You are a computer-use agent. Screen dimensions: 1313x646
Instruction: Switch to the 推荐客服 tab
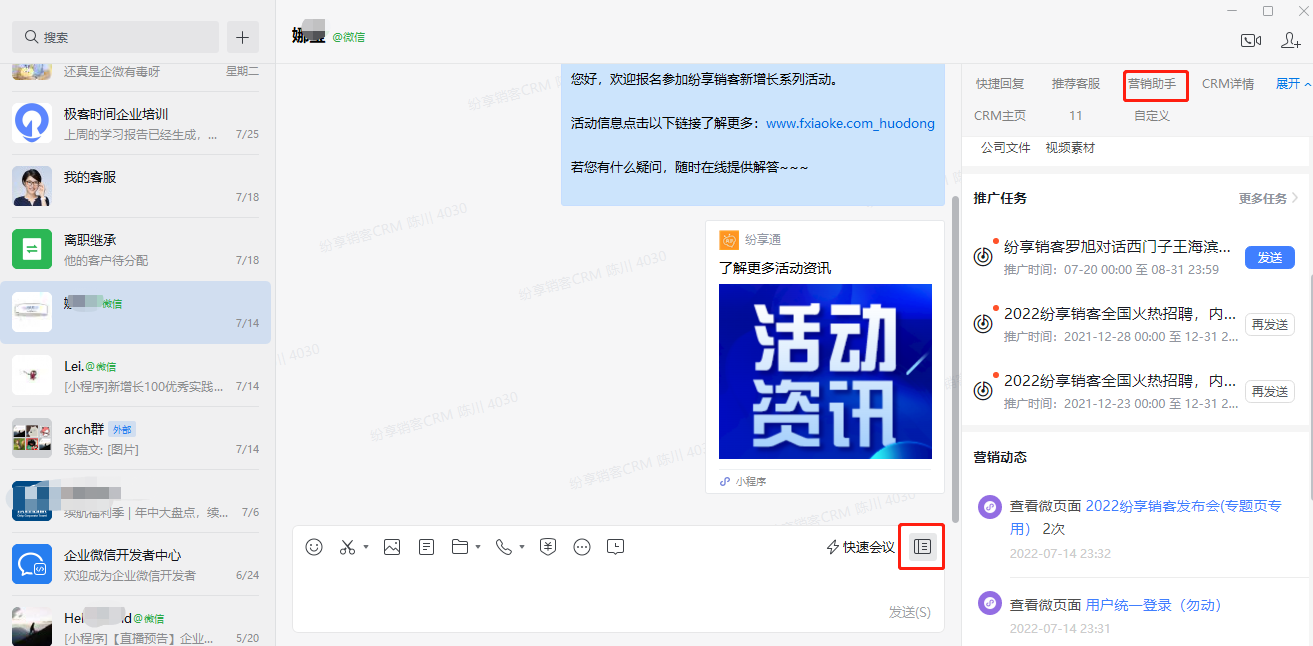point(1076,84)
